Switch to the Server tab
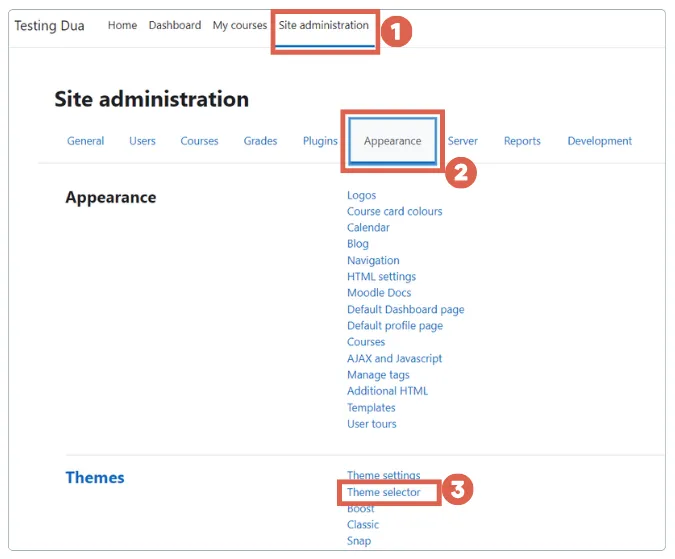The image size is (675, 559). click(x=463, y=141)
